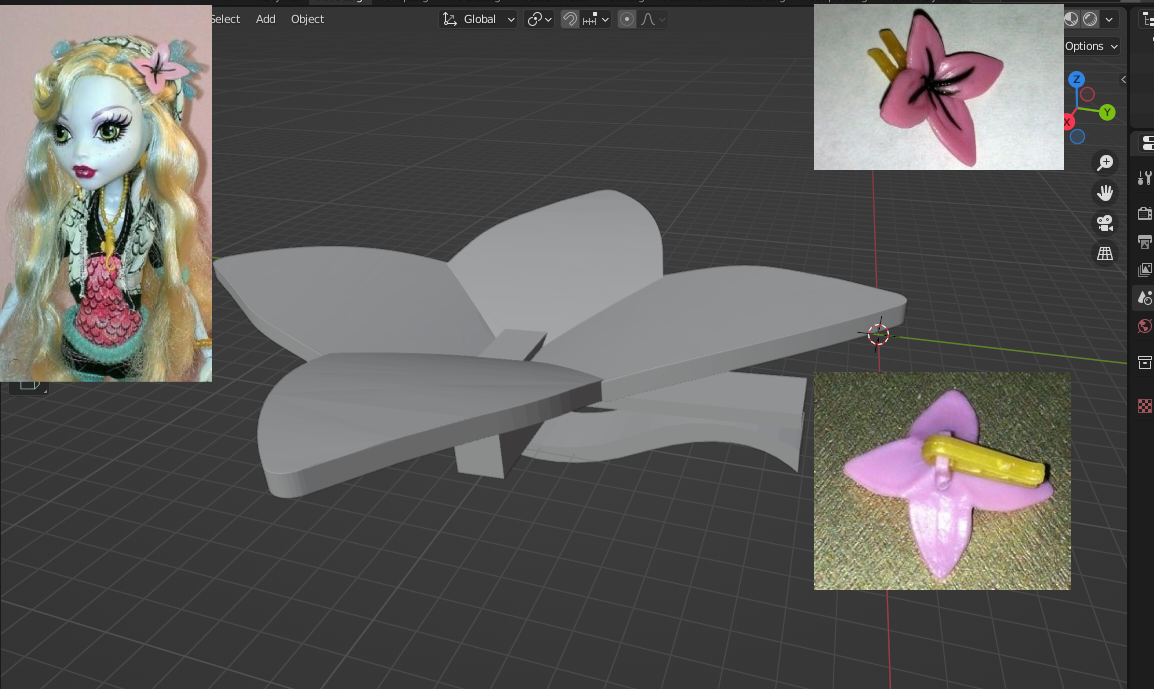
Task: Enable material preview viewport shading
Action: [1071, 19]
